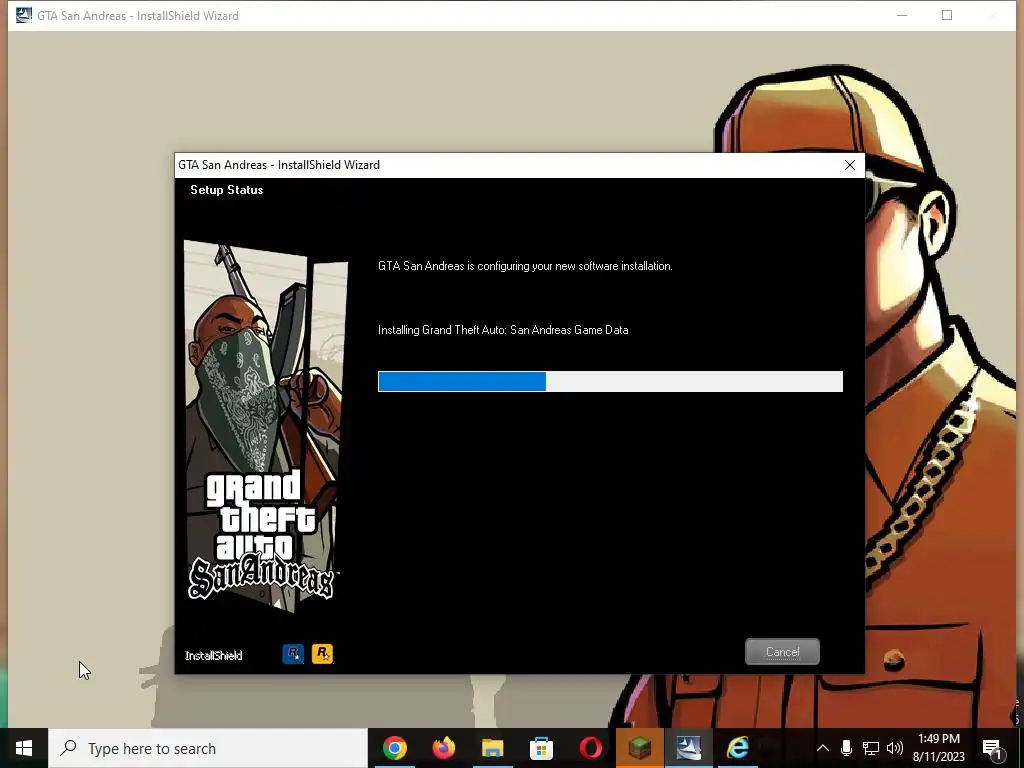Image resolution: width=1024 pixels, height=768 pixels.
Task: Click the Setup Status heading
Action: point(227,190)
